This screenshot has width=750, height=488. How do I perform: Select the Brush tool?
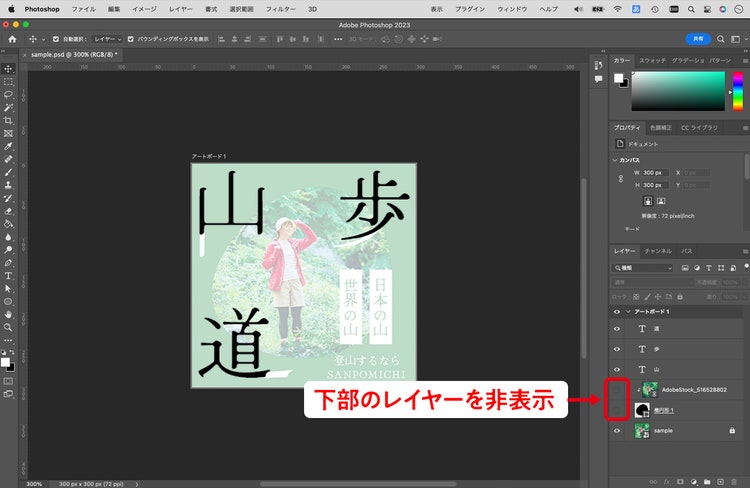[x=8, y=172]
